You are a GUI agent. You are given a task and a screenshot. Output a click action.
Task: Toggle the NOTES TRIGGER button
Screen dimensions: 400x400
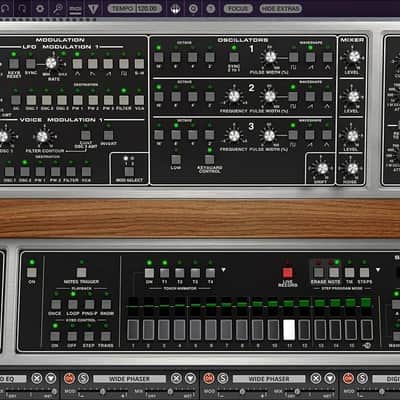pos(81,272)
